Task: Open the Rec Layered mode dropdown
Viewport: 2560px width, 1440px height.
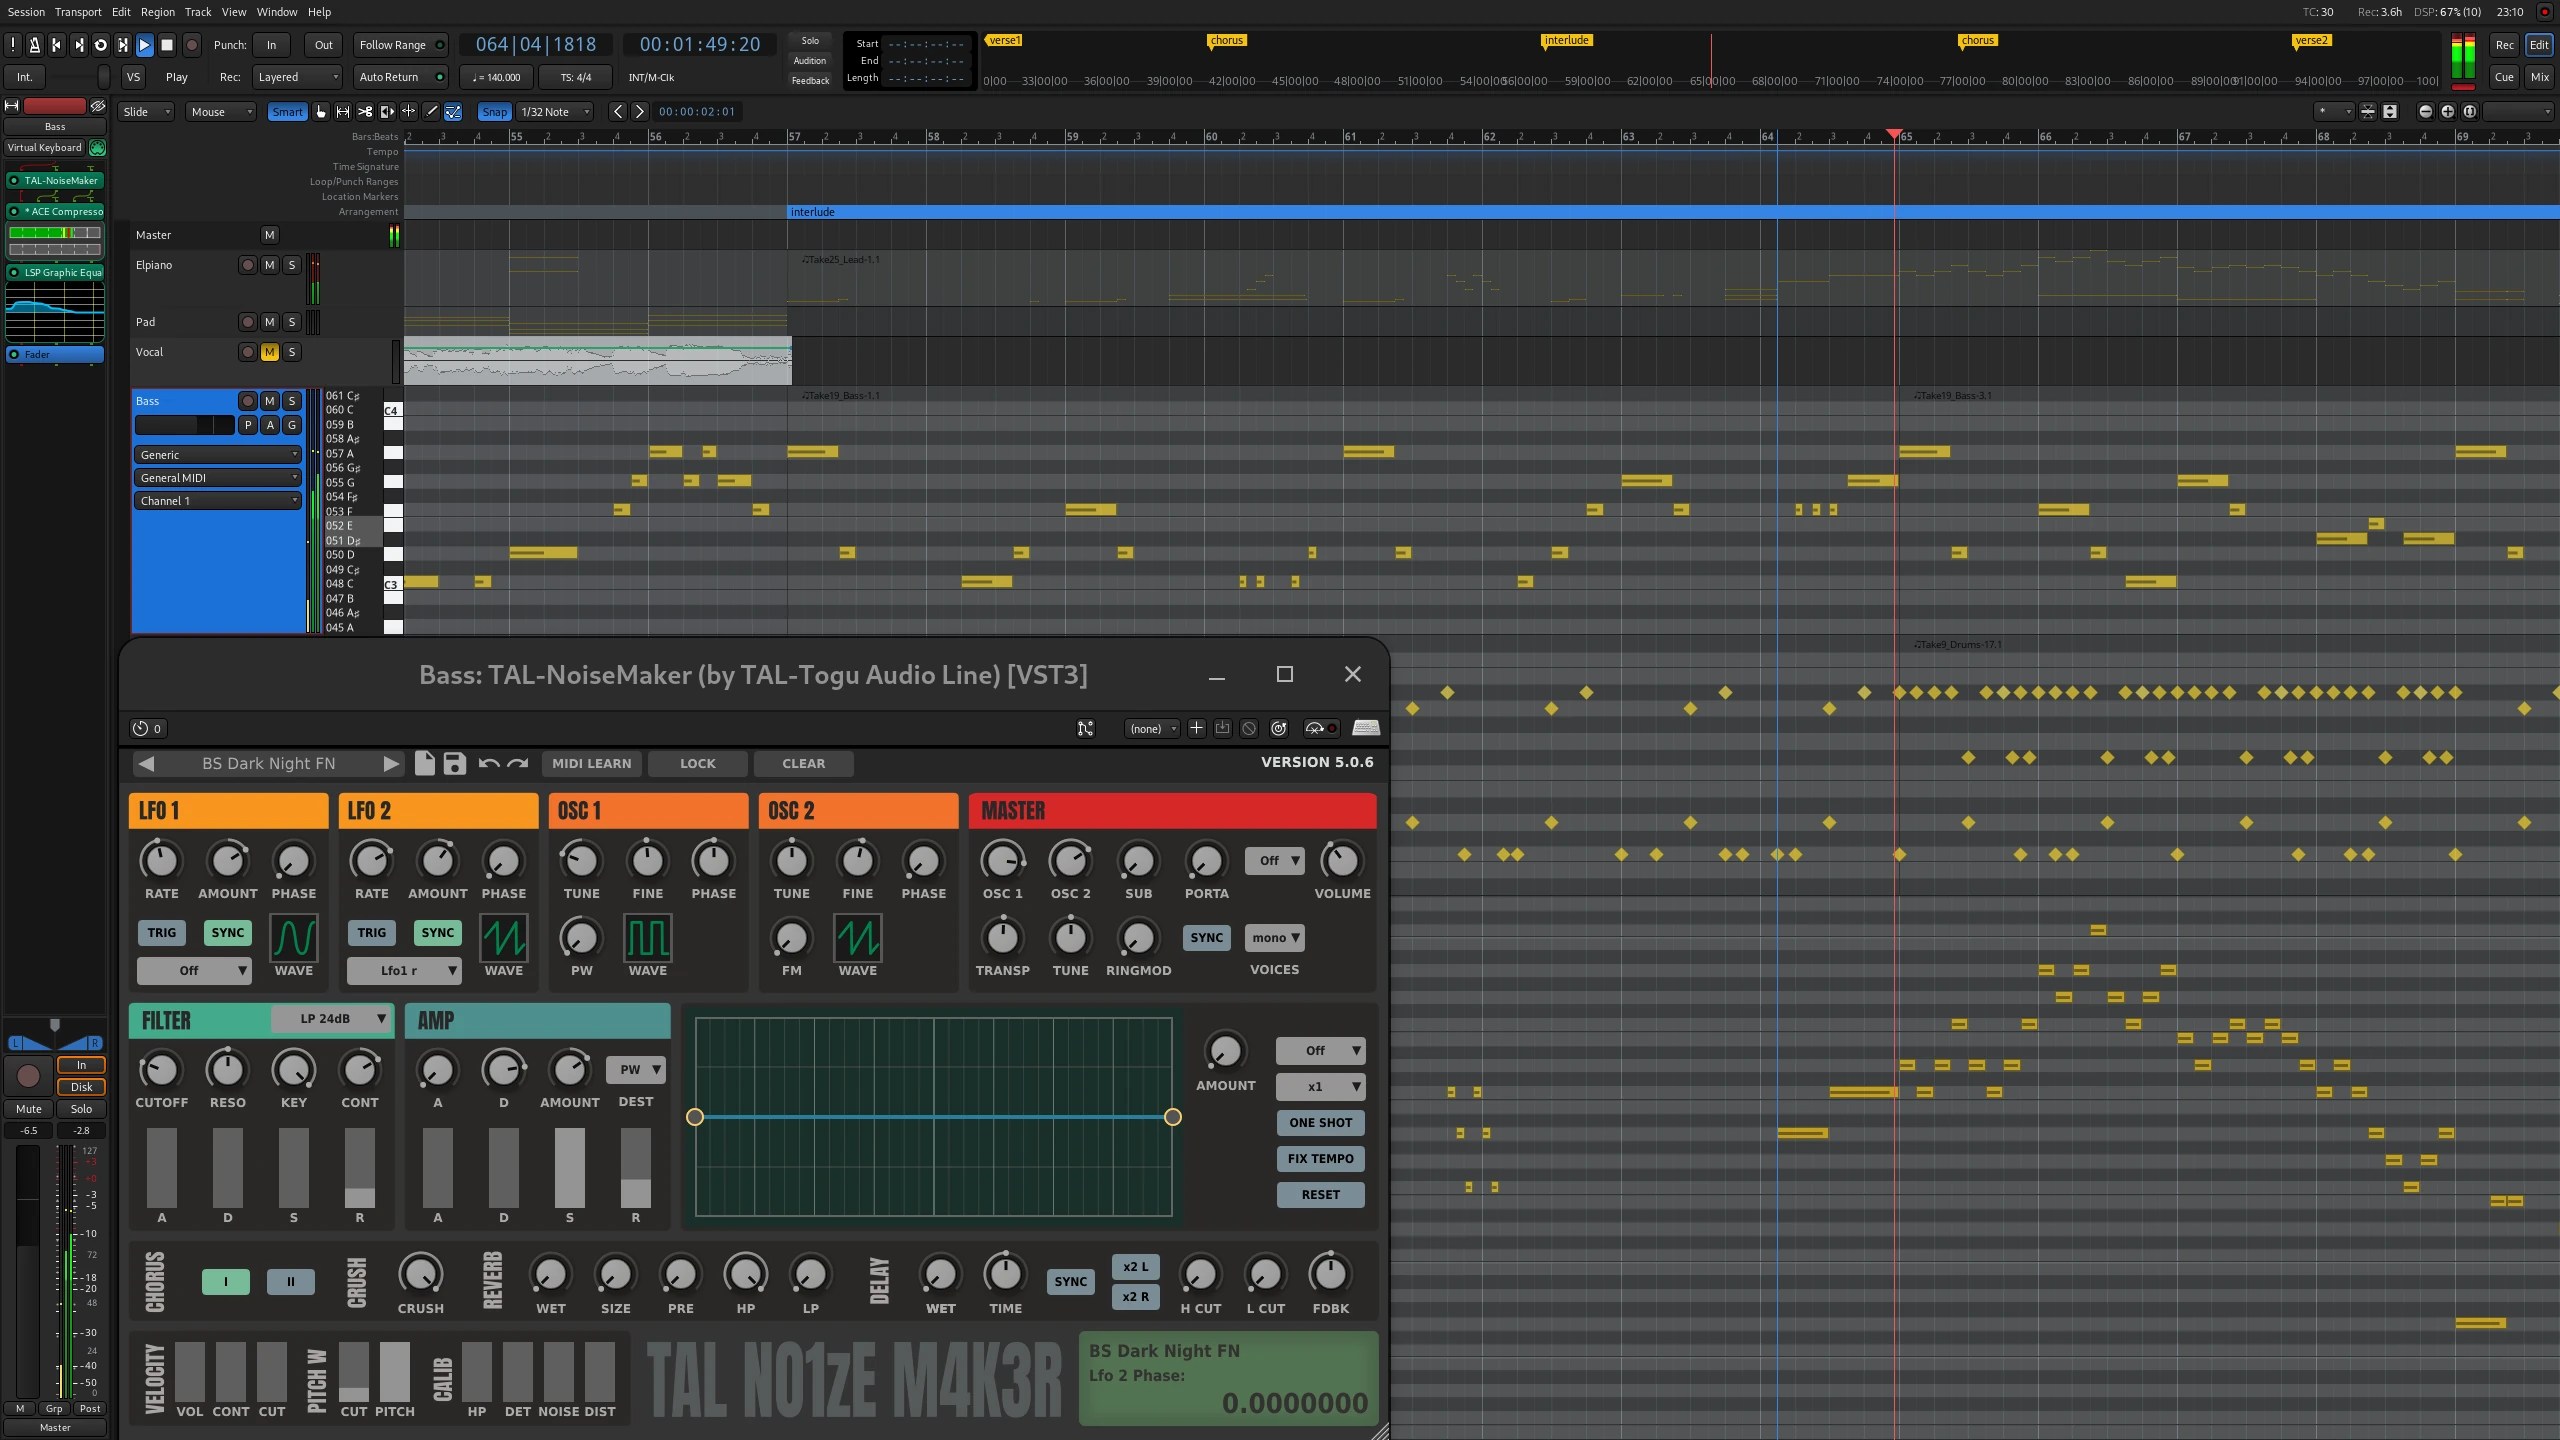Action: (296, 77)
